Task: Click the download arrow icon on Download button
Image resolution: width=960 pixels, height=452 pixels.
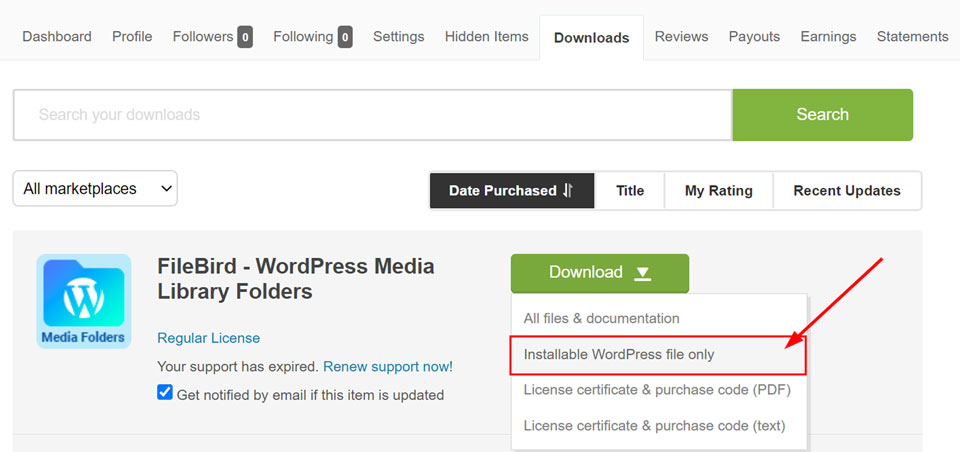Action: click(642, 273)
